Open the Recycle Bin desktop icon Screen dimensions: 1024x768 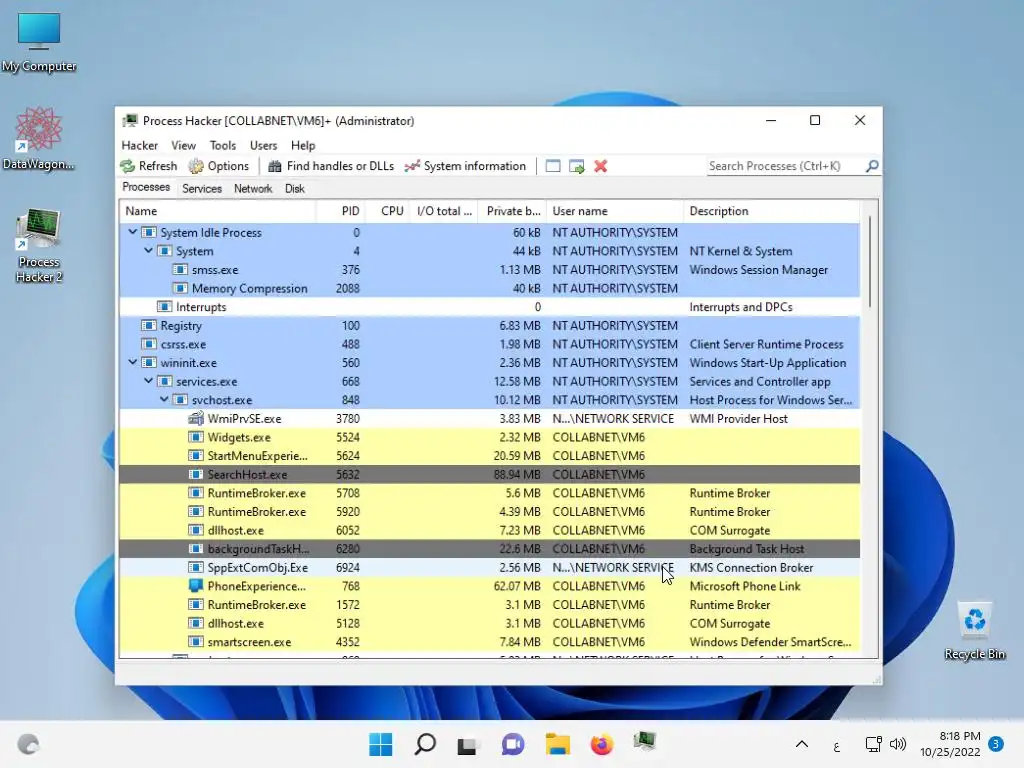[x=974, y=632]
